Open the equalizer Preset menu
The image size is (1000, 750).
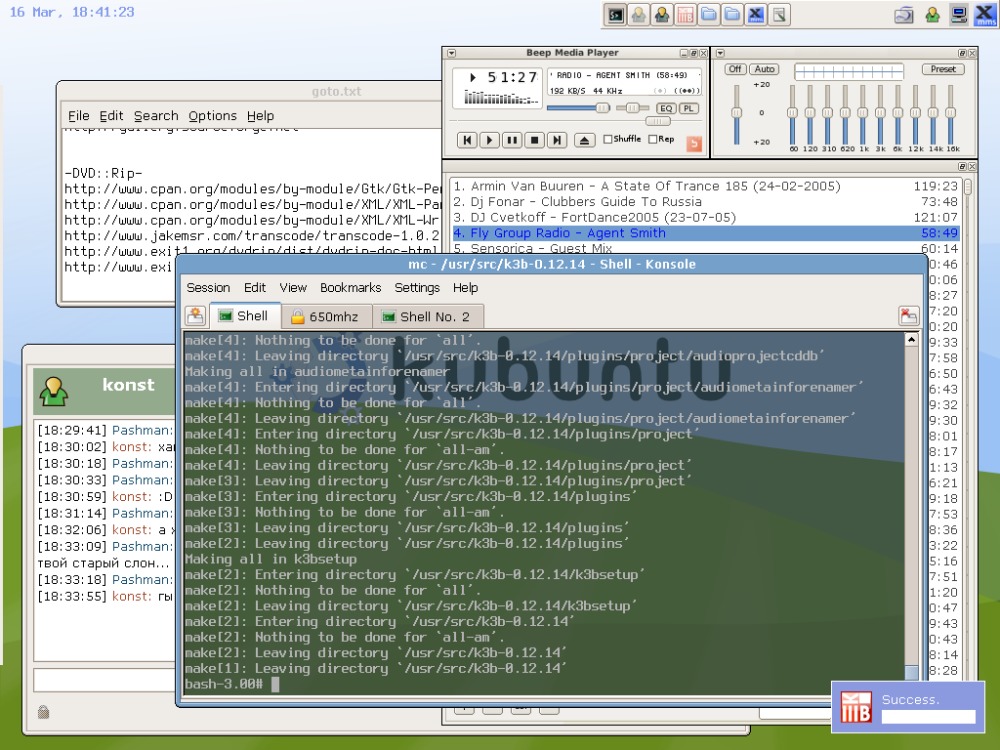click(943, 69)
